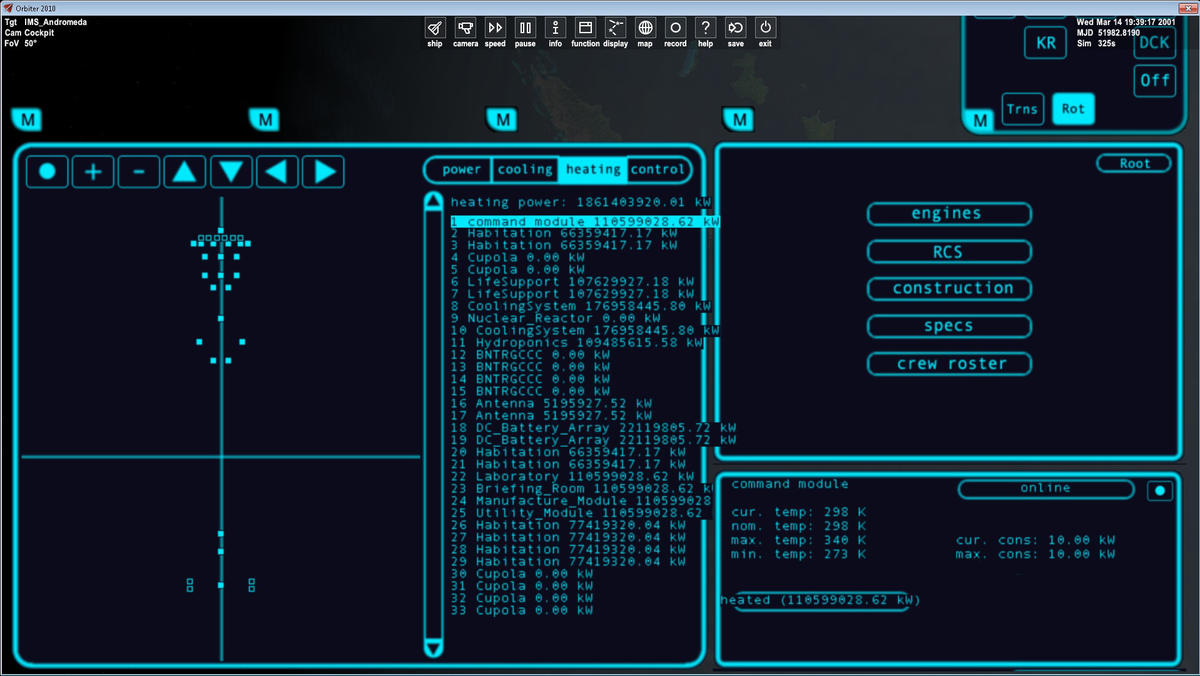Viewport: 1200px width, 676px height.
Task: Switch to Trns translation mode
Action: tap(1022, 109)
